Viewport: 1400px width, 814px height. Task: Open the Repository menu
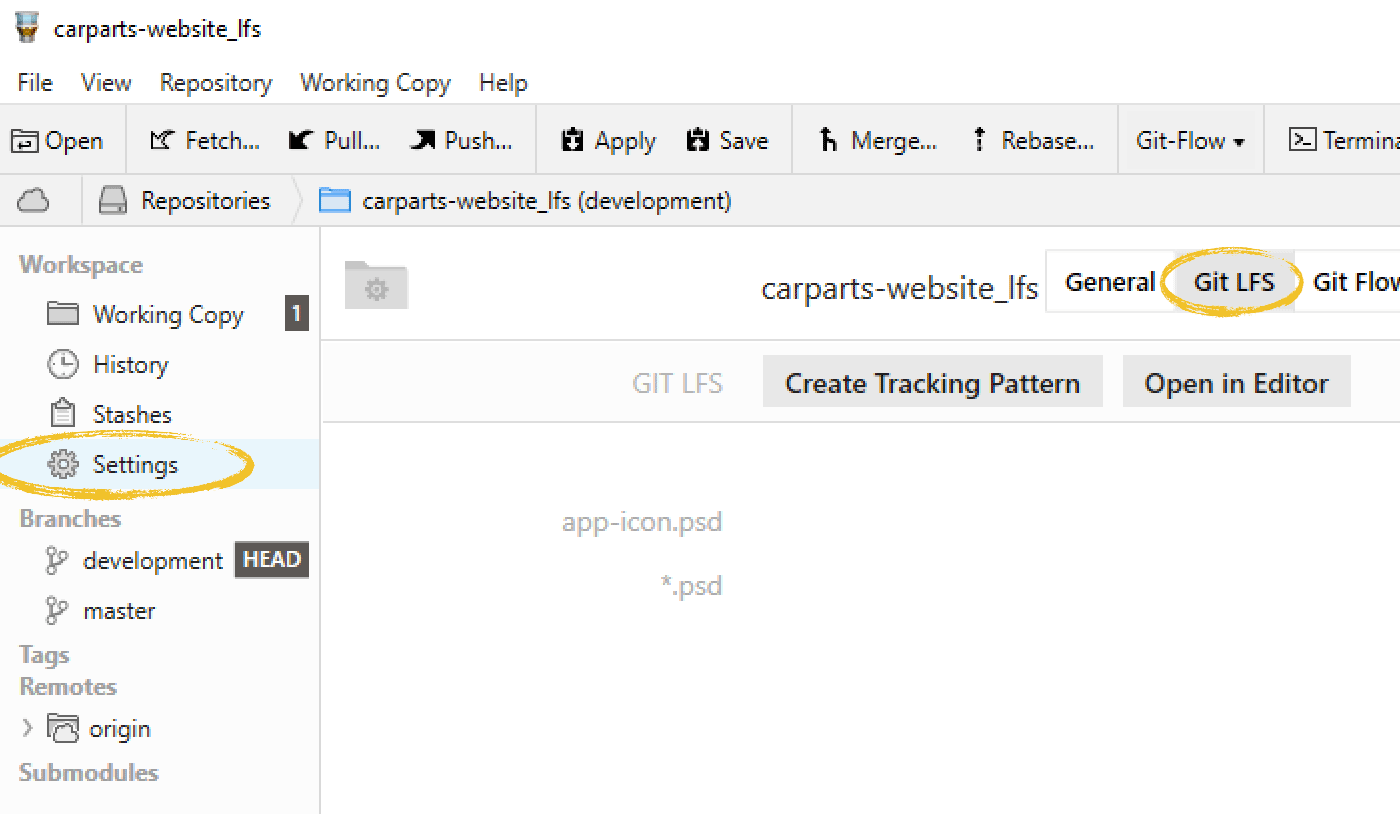click(x=215, y=82)
